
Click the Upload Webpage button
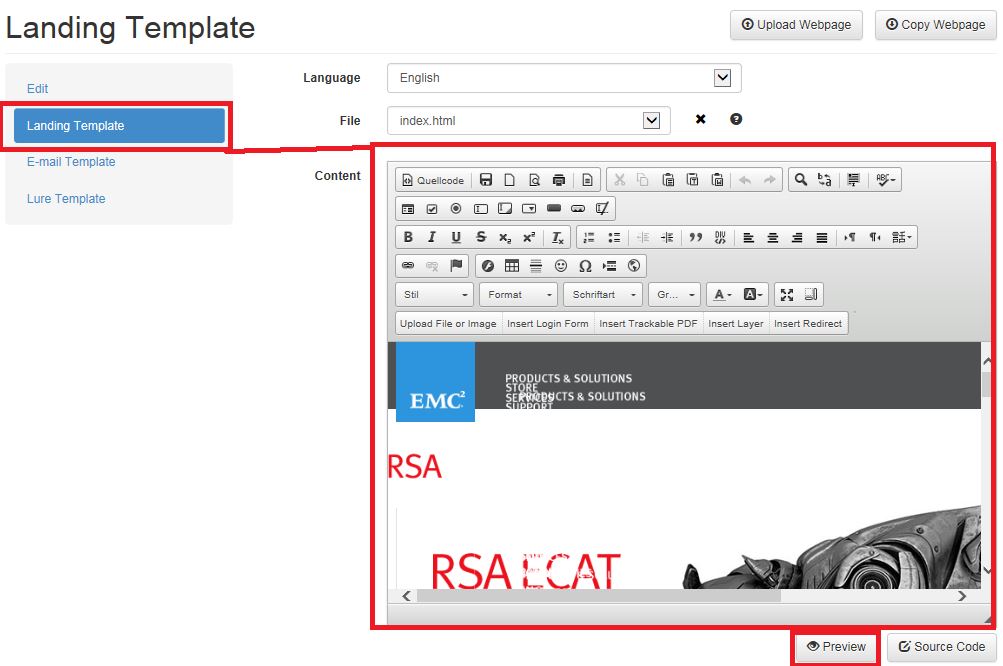point(796,25)
